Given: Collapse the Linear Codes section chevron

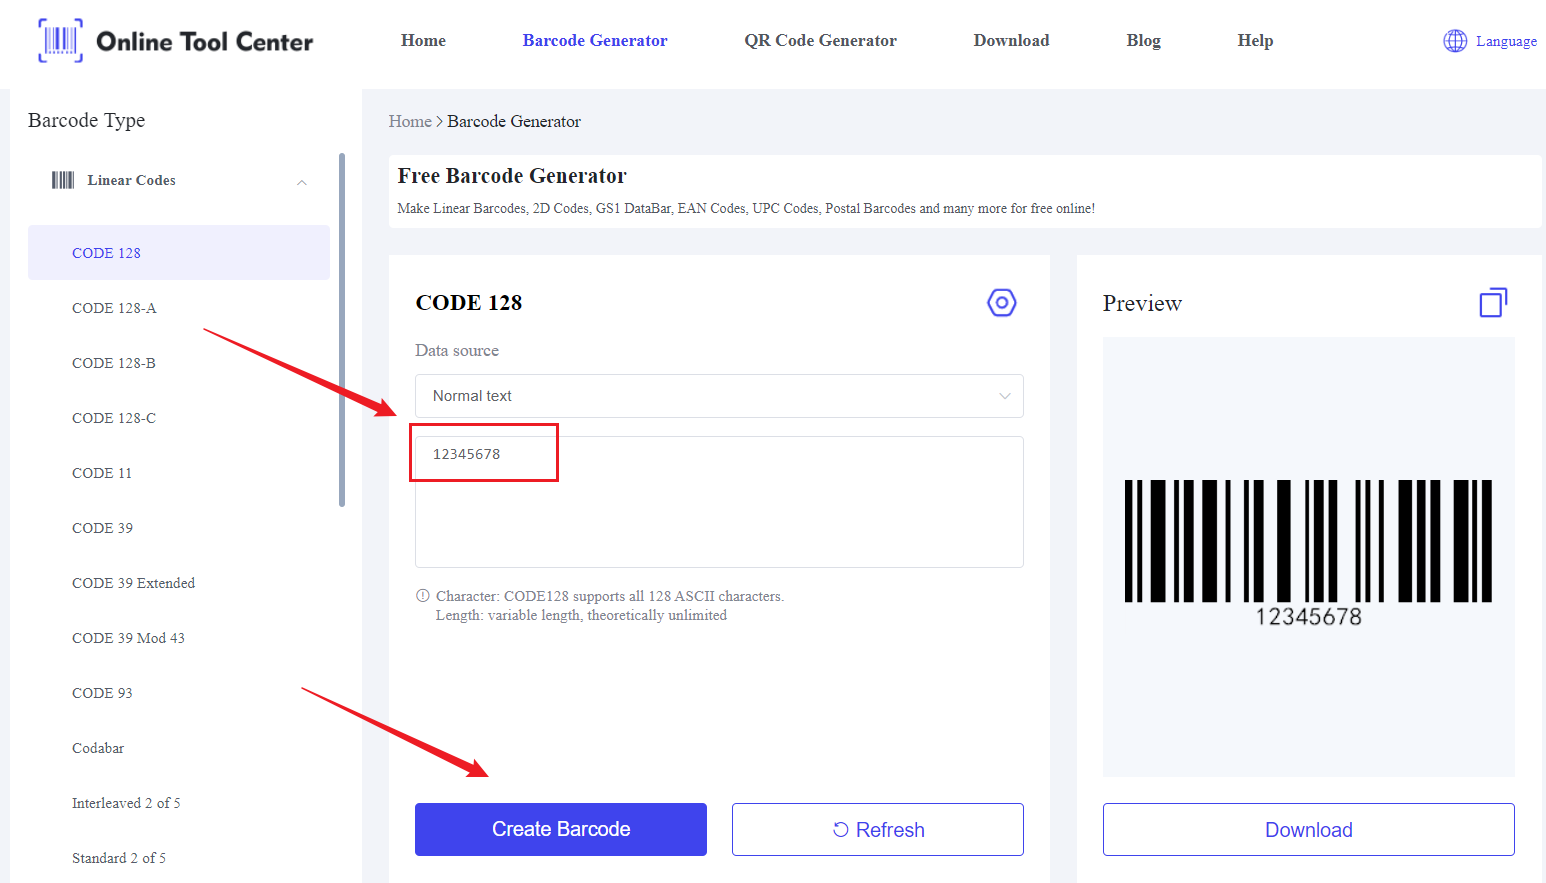Looking at the screenshot, I should coord(302,182).
